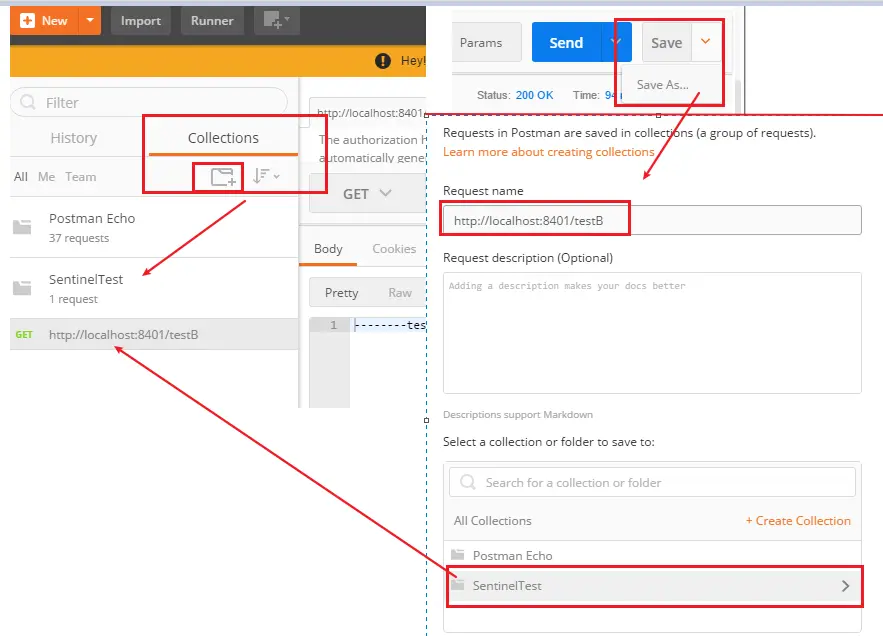Click the Save button

click(667, 43)
